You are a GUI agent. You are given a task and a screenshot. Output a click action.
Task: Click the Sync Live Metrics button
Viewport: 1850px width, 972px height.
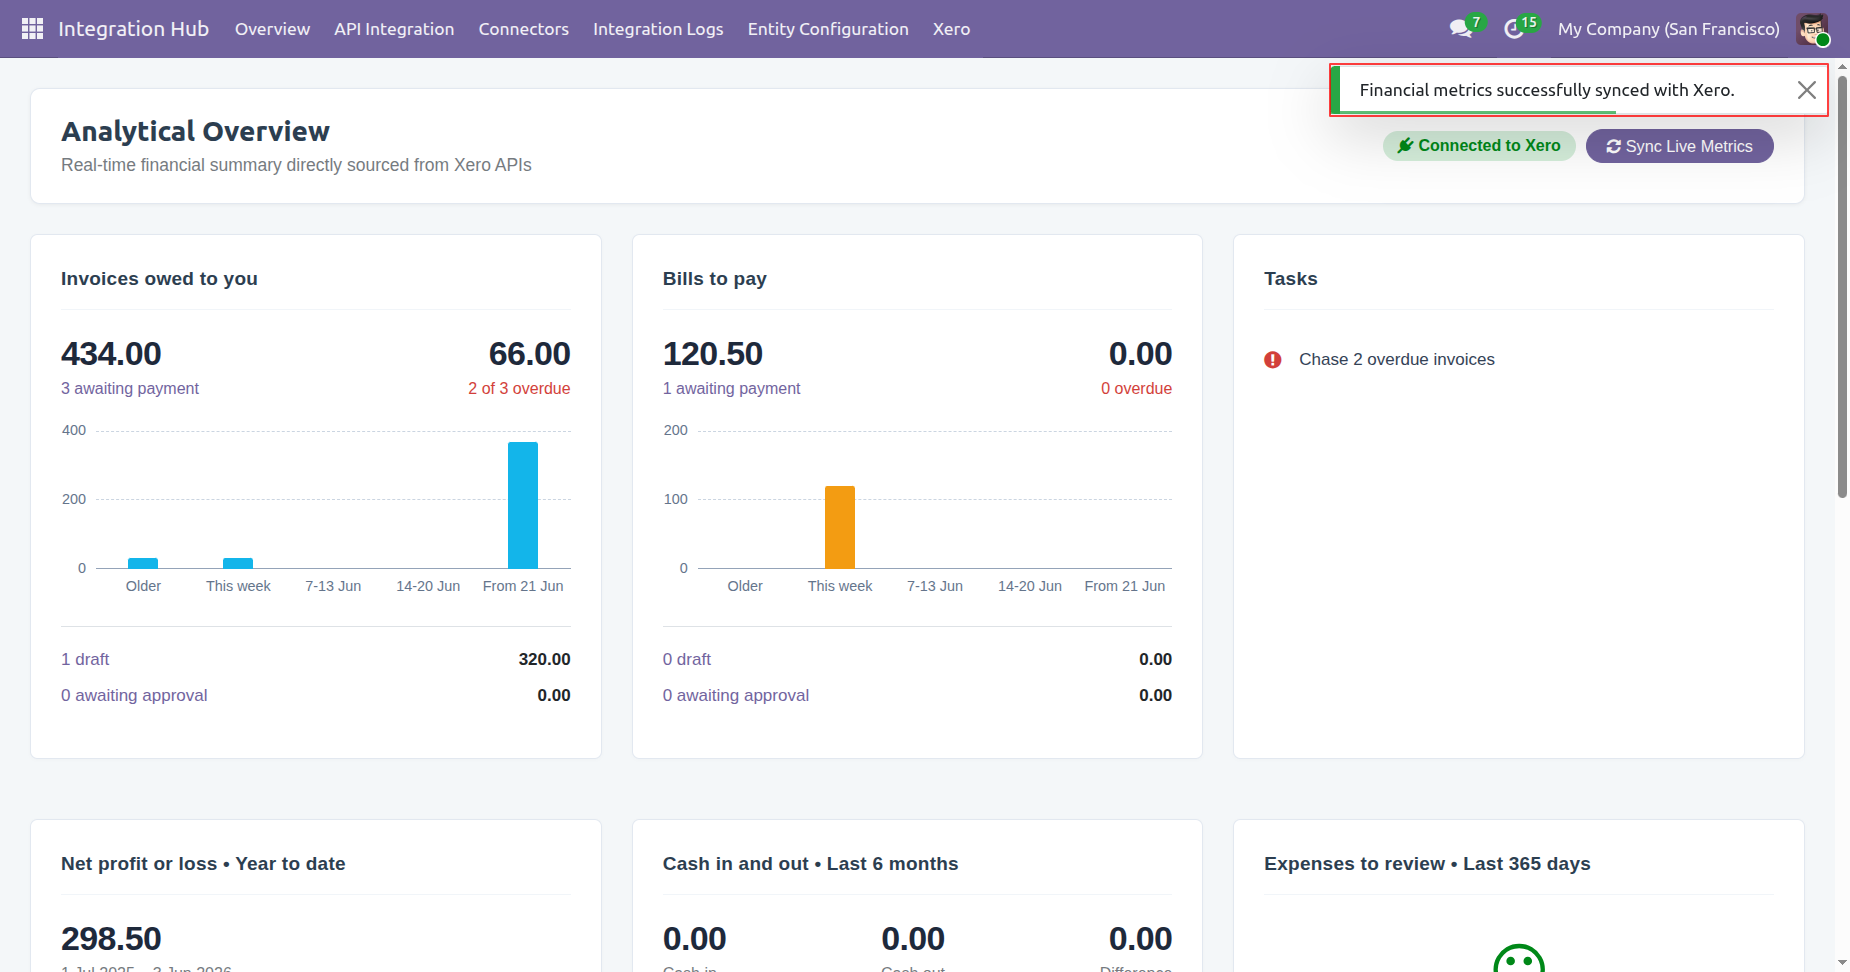[1680, 146]
